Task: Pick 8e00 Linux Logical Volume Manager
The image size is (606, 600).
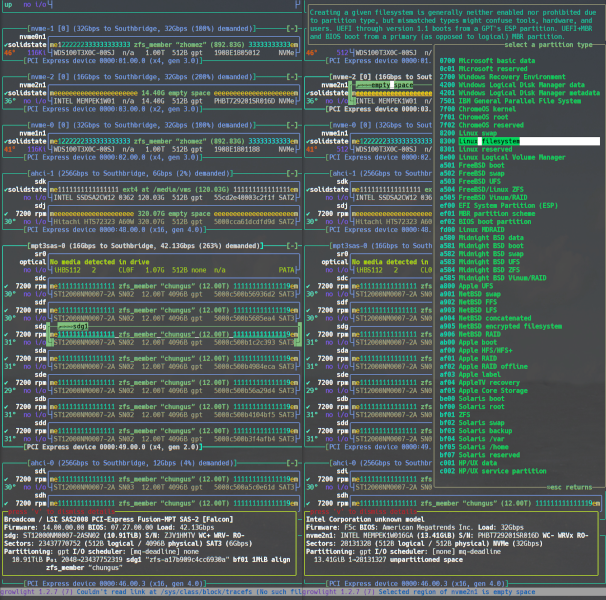Action: (x=502, y=157)
